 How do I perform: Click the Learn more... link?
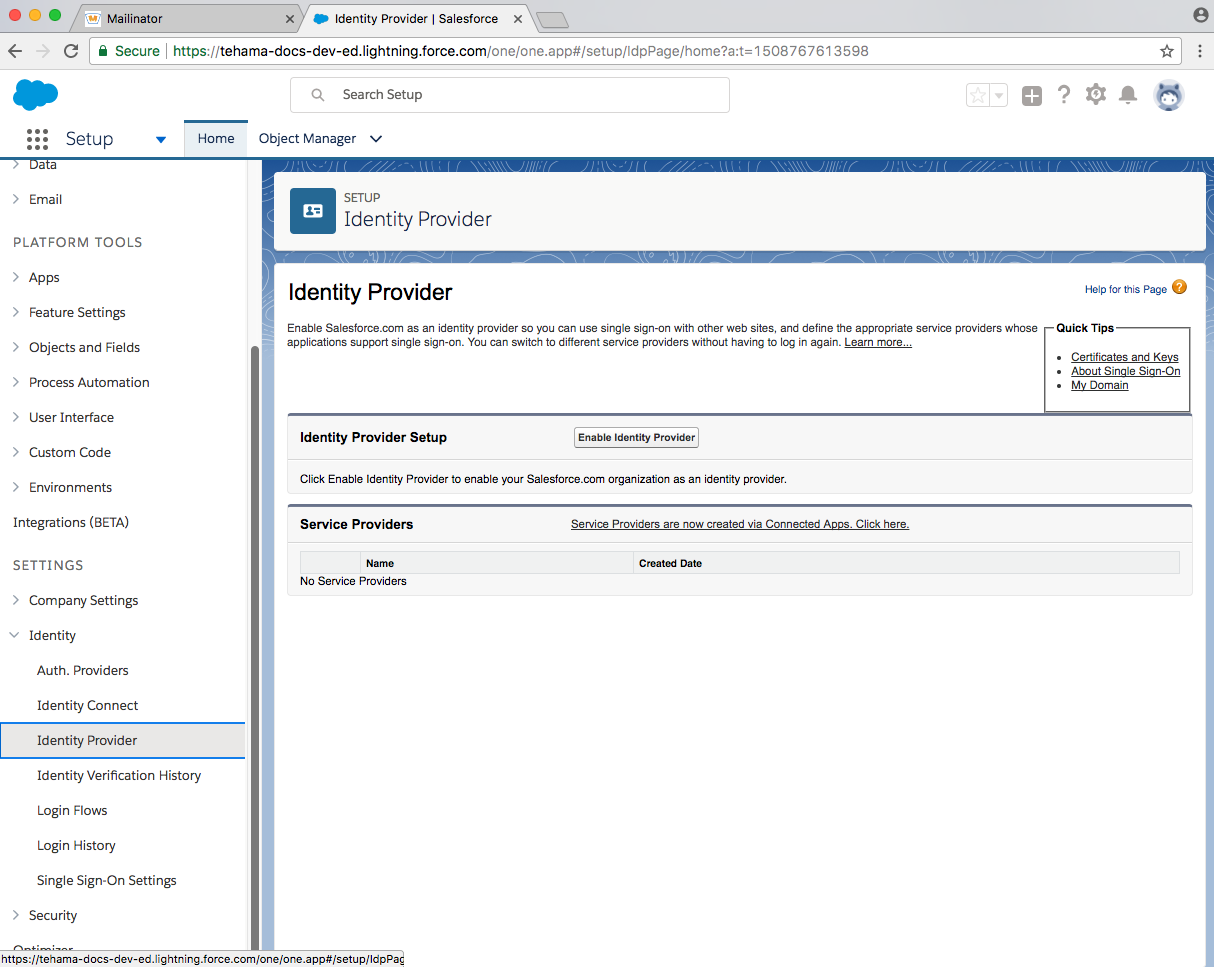coord(878,342)
